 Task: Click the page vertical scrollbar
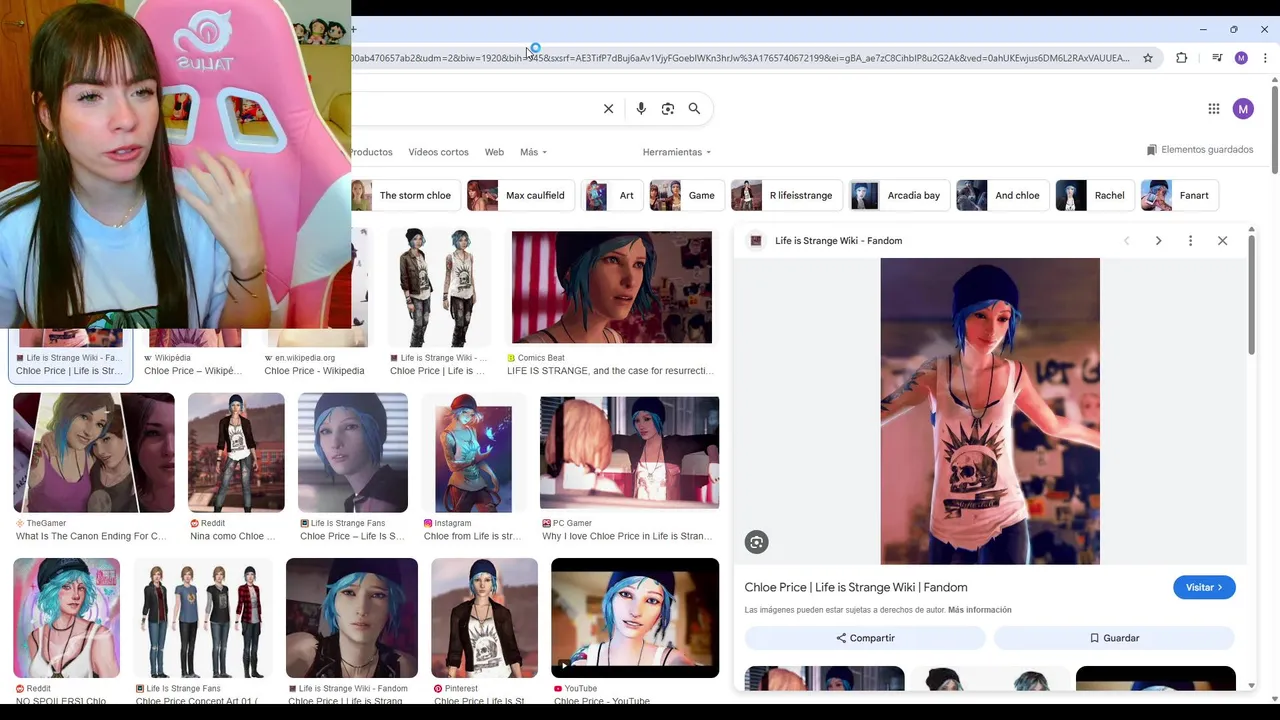pos(1274,130)
